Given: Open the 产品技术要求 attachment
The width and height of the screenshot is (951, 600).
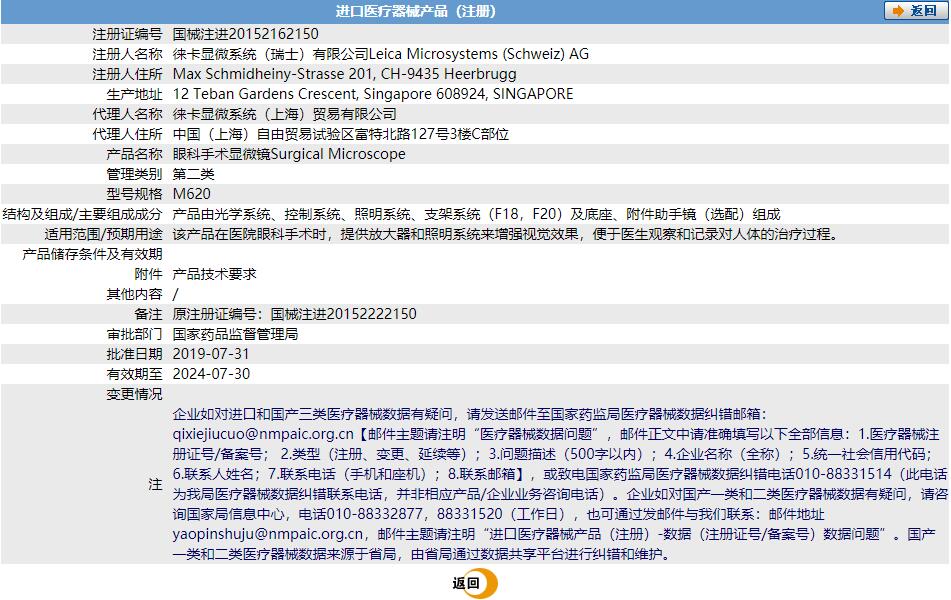Looking at the screenshot, I should [x=215, y=274].
